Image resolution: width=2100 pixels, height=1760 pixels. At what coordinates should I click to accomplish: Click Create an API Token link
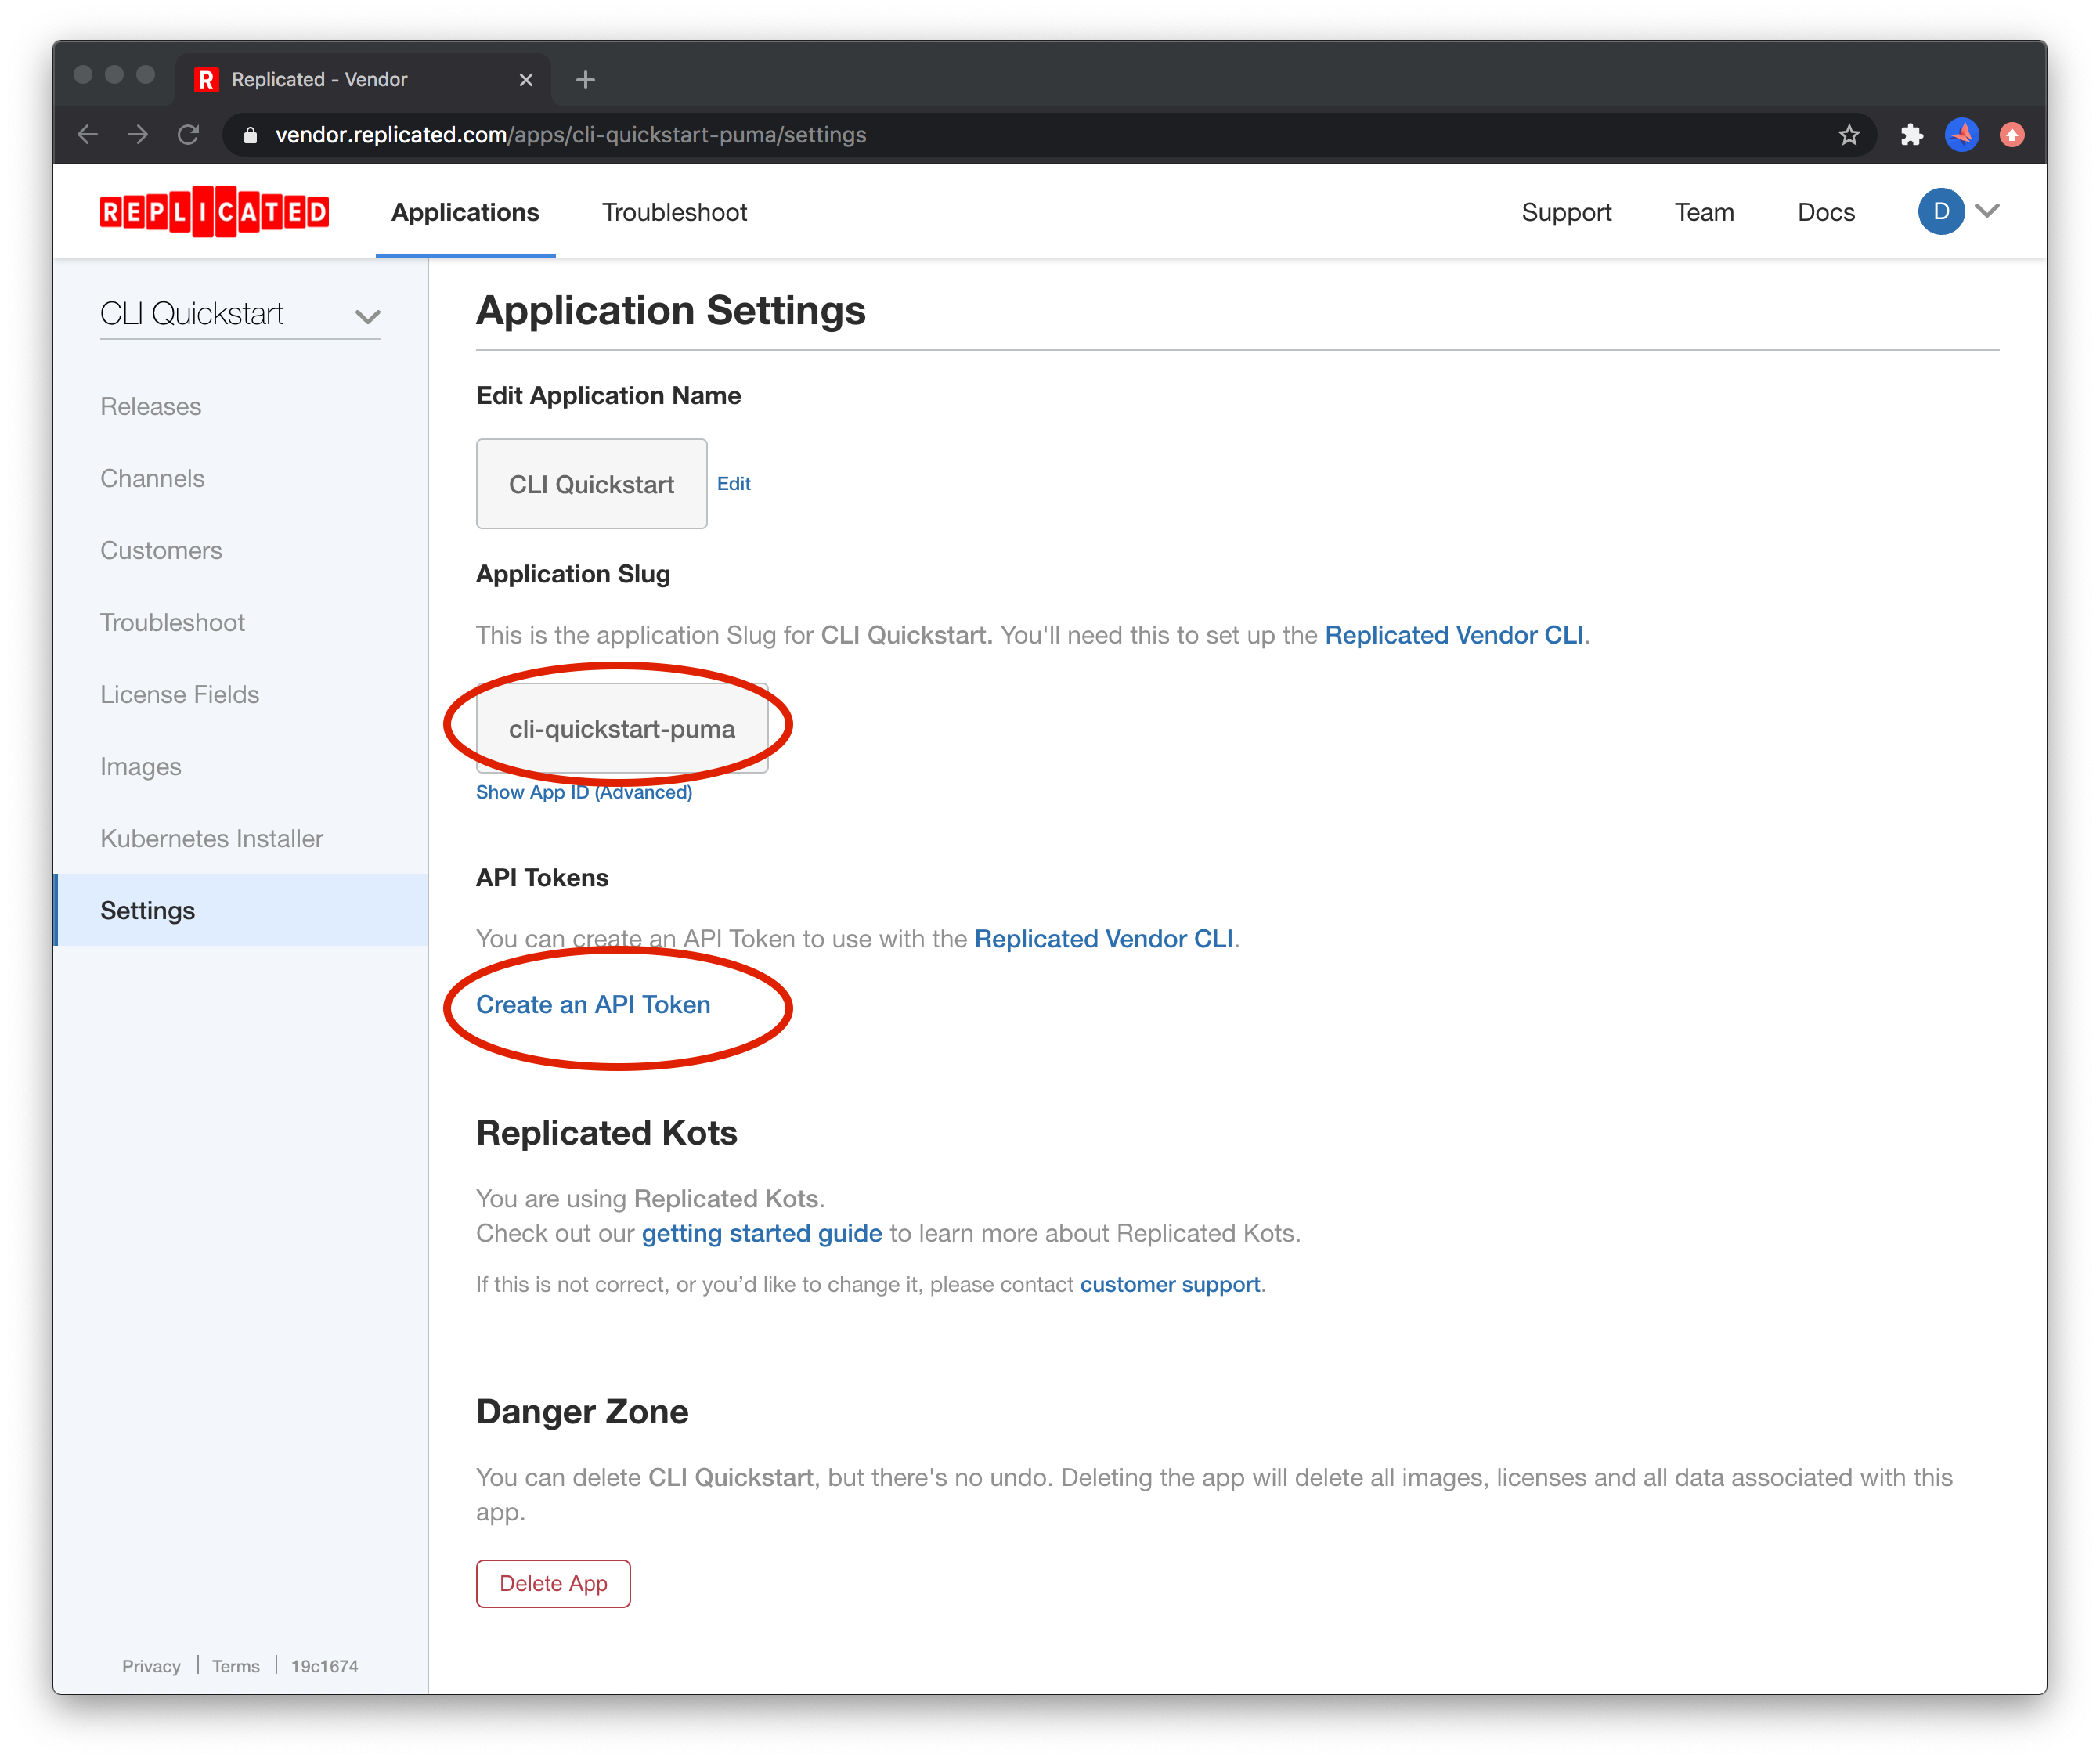(x=593, y=1005)
